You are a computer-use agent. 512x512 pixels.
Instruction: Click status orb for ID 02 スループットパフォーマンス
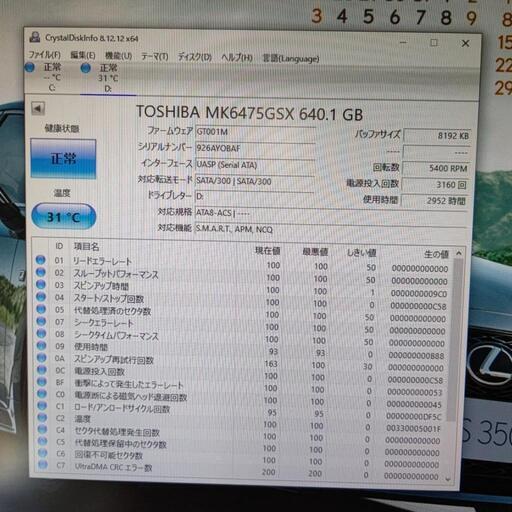click(41, 272)
